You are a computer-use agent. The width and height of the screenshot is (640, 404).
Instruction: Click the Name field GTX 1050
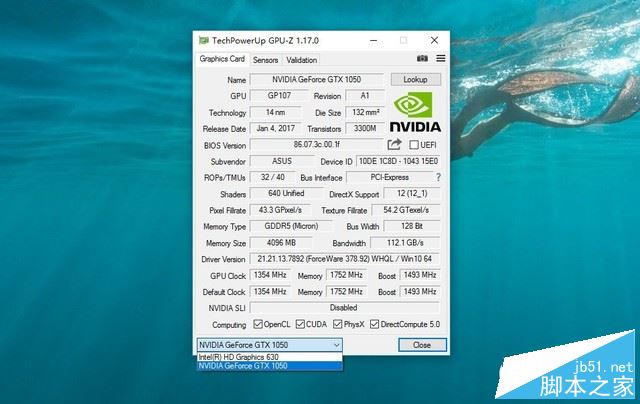point(317,79)
